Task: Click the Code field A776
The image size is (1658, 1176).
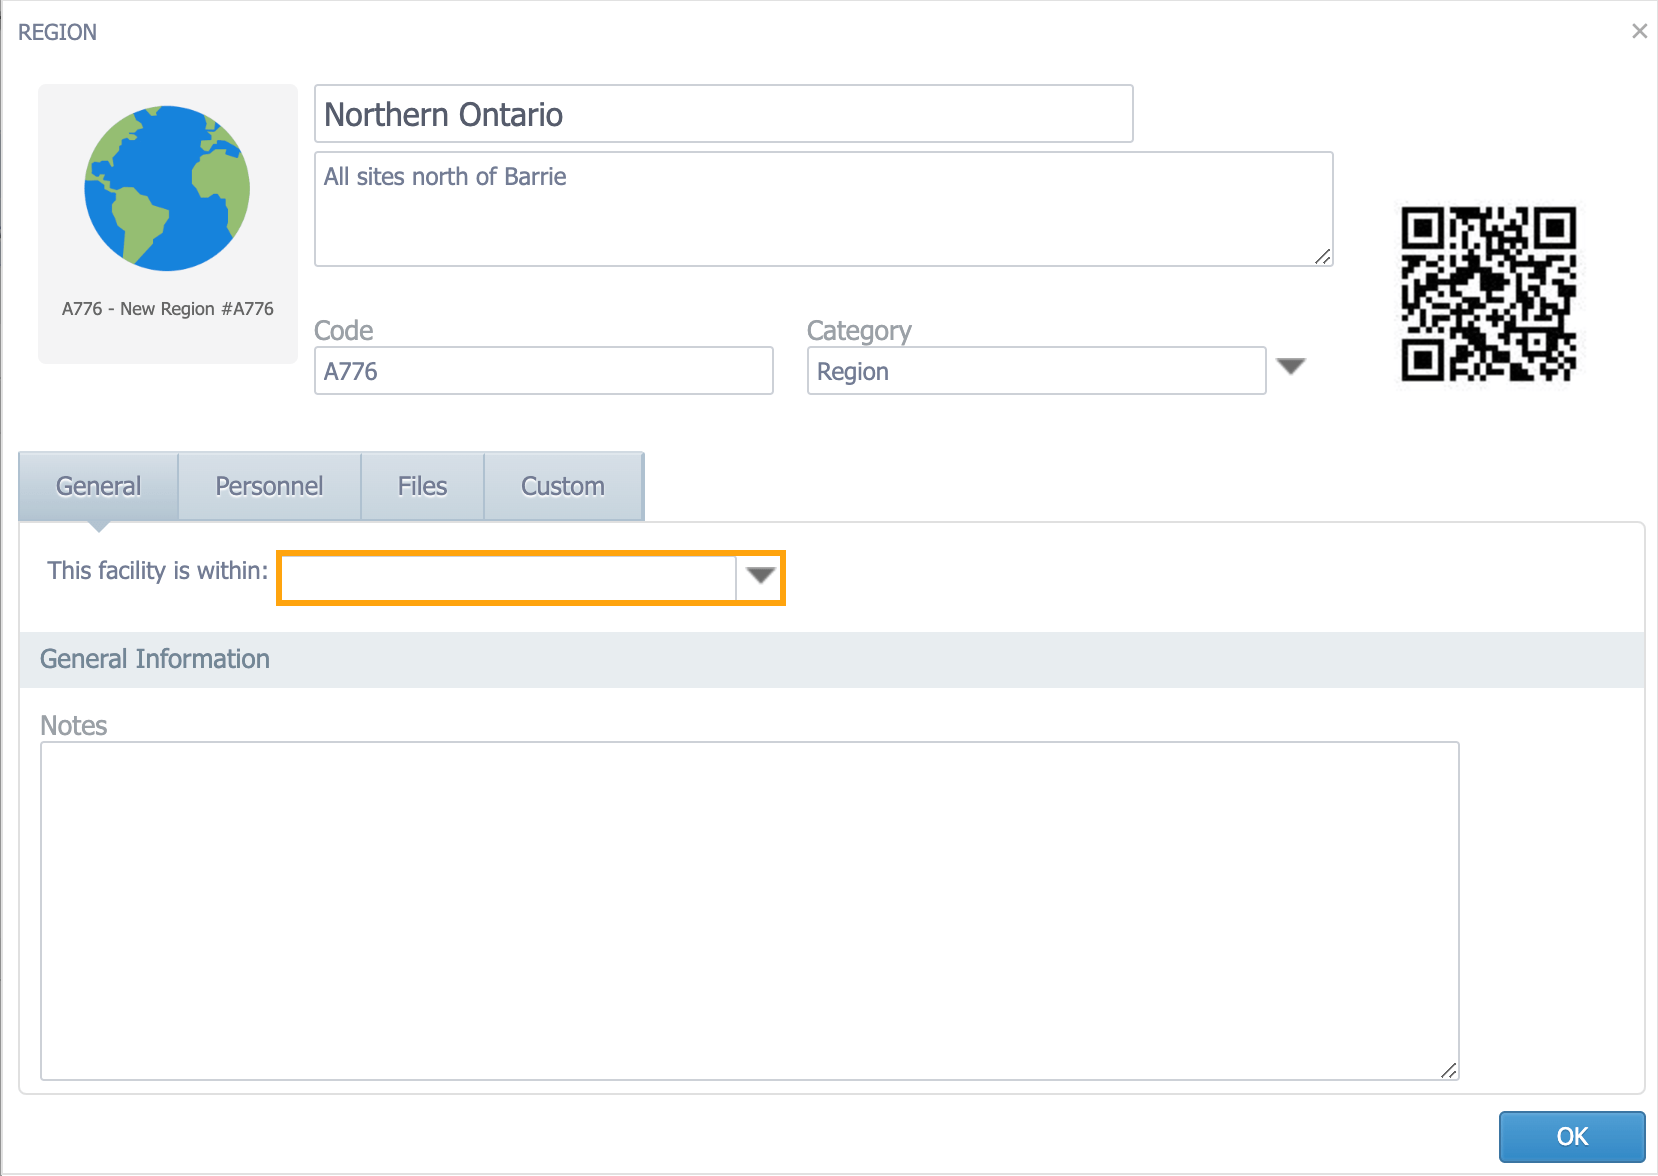Action: pyautogui.click(x=544, y=371)
